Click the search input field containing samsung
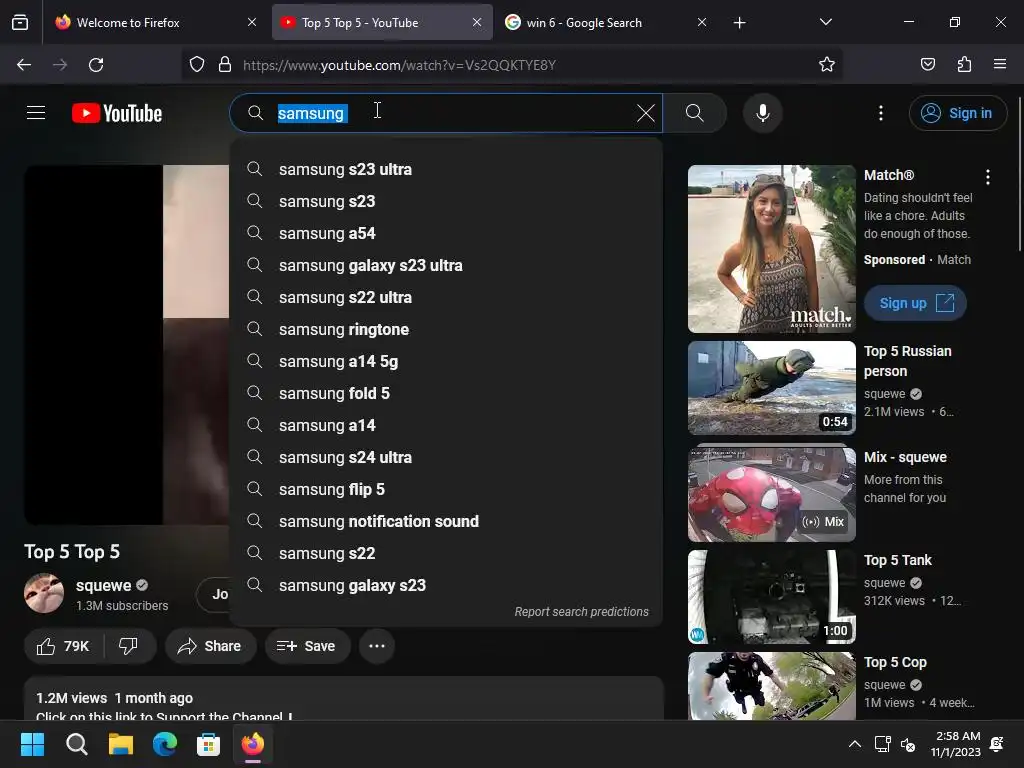Screen dimensions: 1024x768 point(447,113)
